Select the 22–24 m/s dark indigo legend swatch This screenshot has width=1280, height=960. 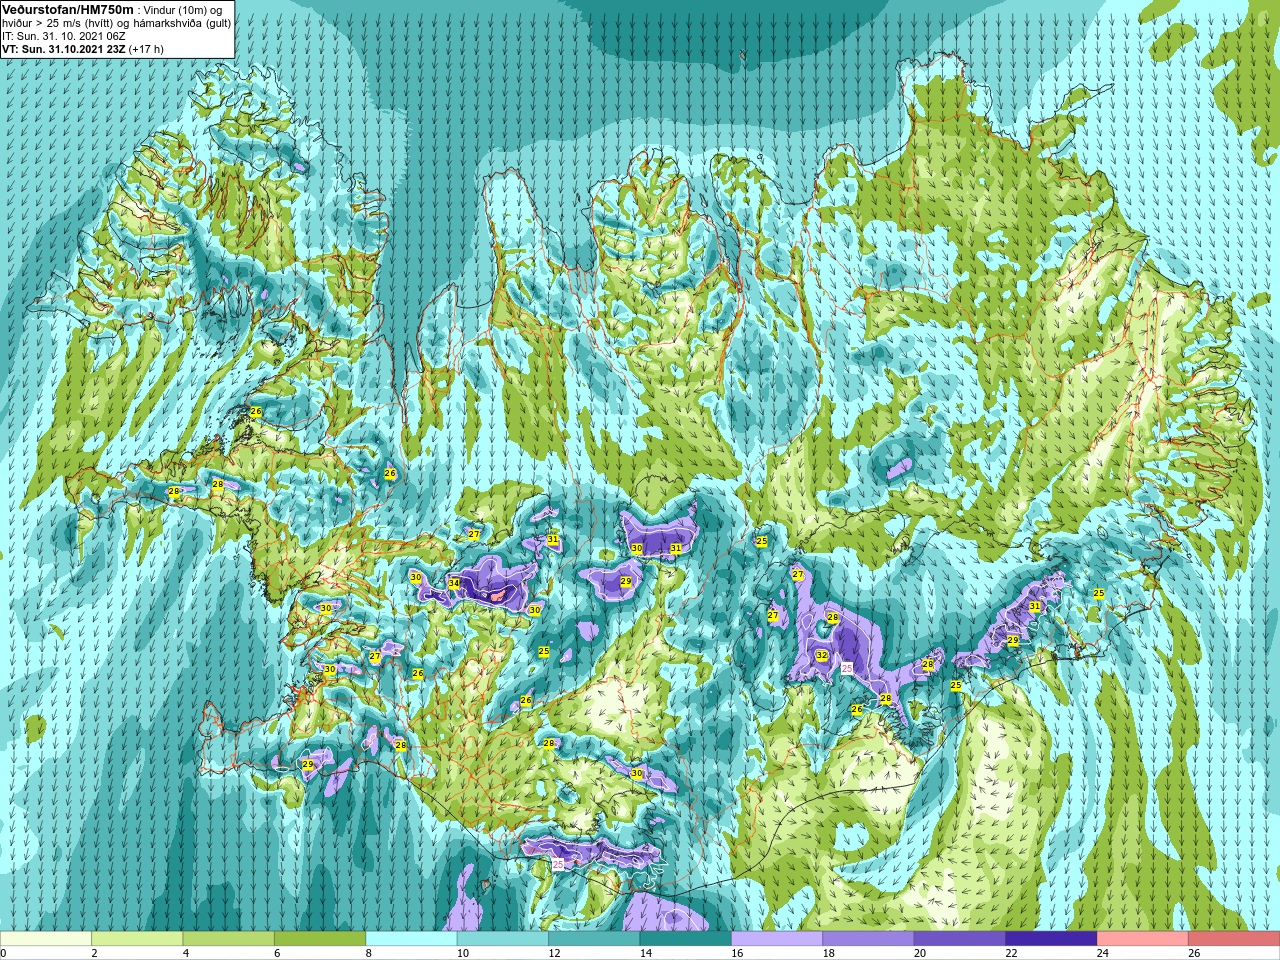(x=1052, y=939)
